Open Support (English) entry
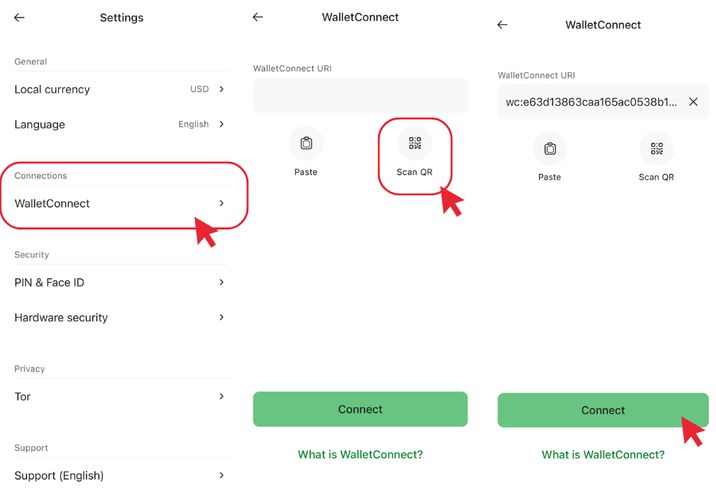Screen dimensions: 716x494 tap(120, 476)
